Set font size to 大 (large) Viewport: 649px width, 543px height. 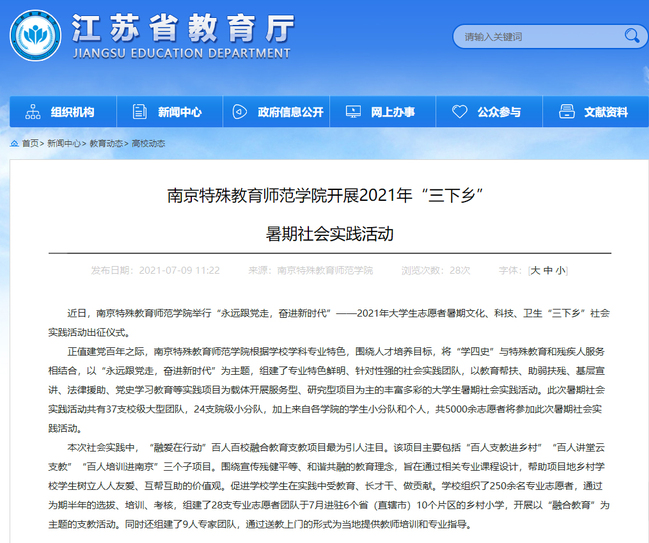[535, 271]
